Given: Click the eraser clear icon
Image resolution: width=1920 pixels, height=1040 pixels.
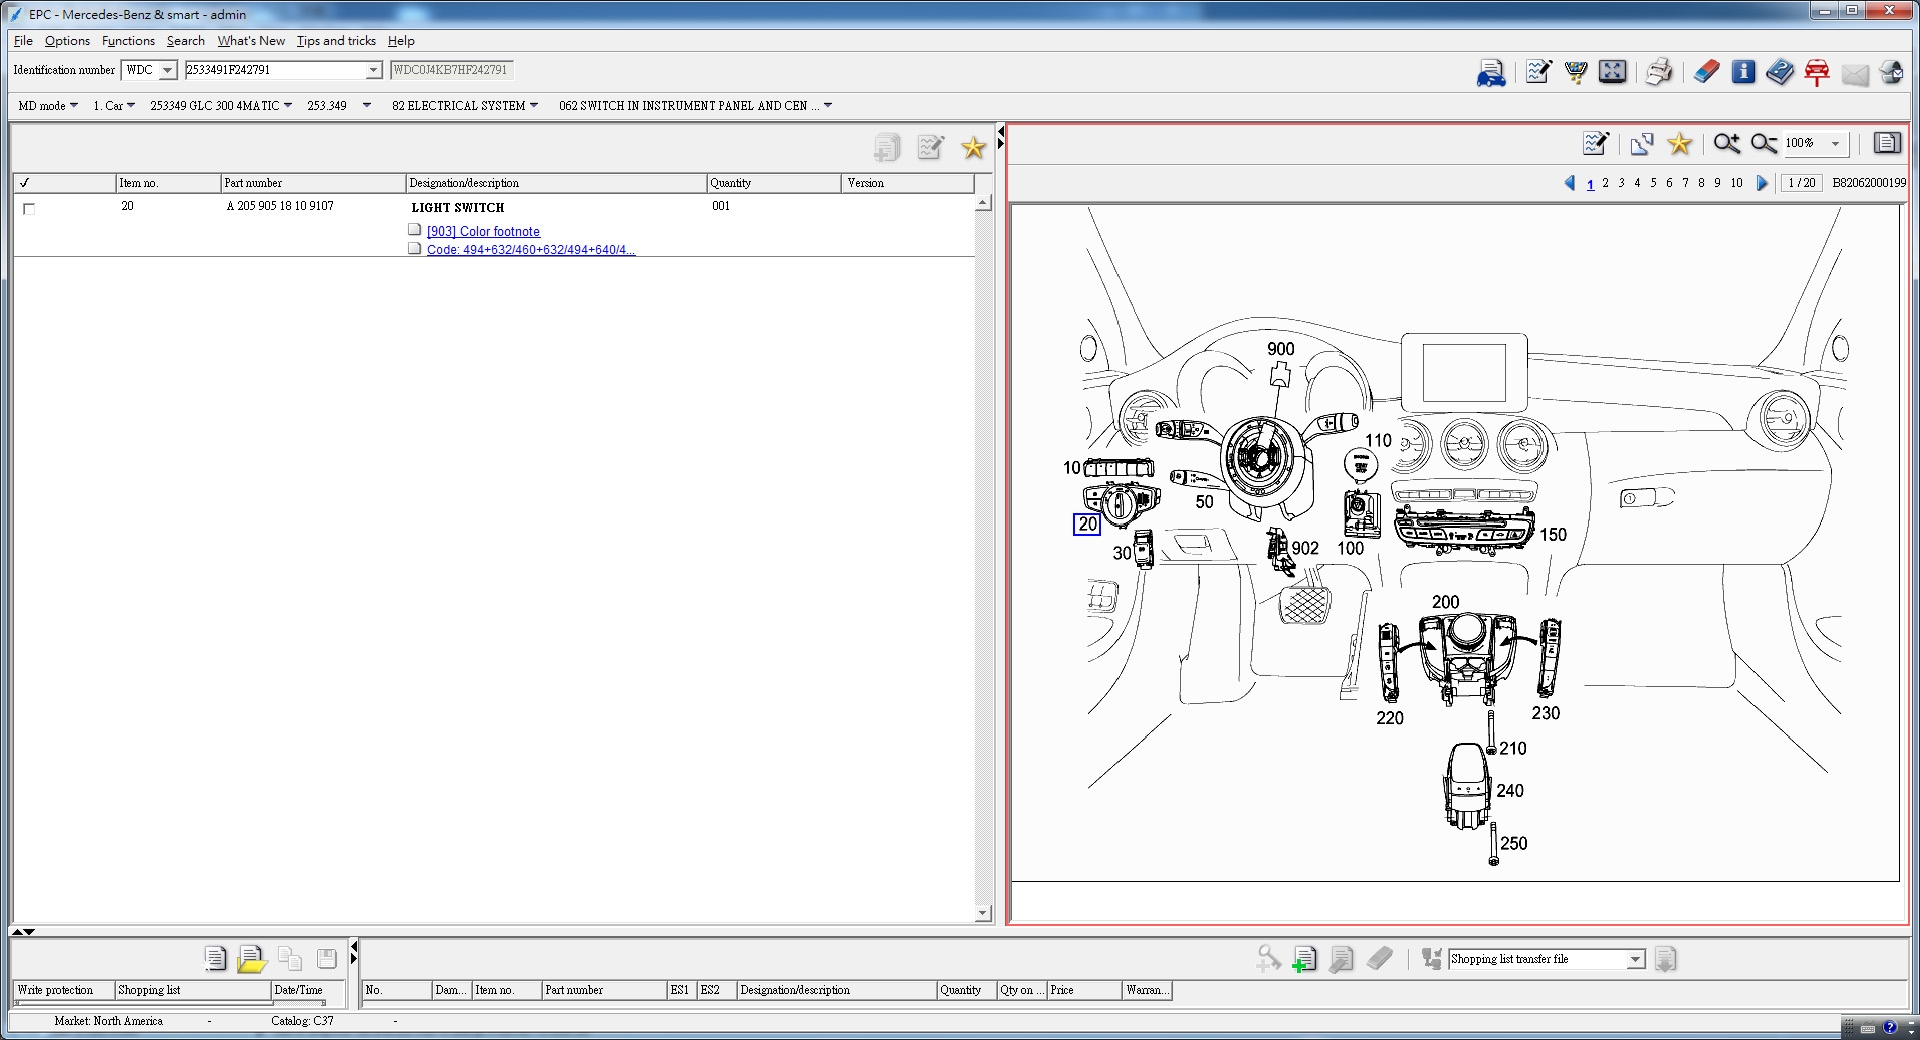Looking at the screenshot, I should [x=1706, y=72].
